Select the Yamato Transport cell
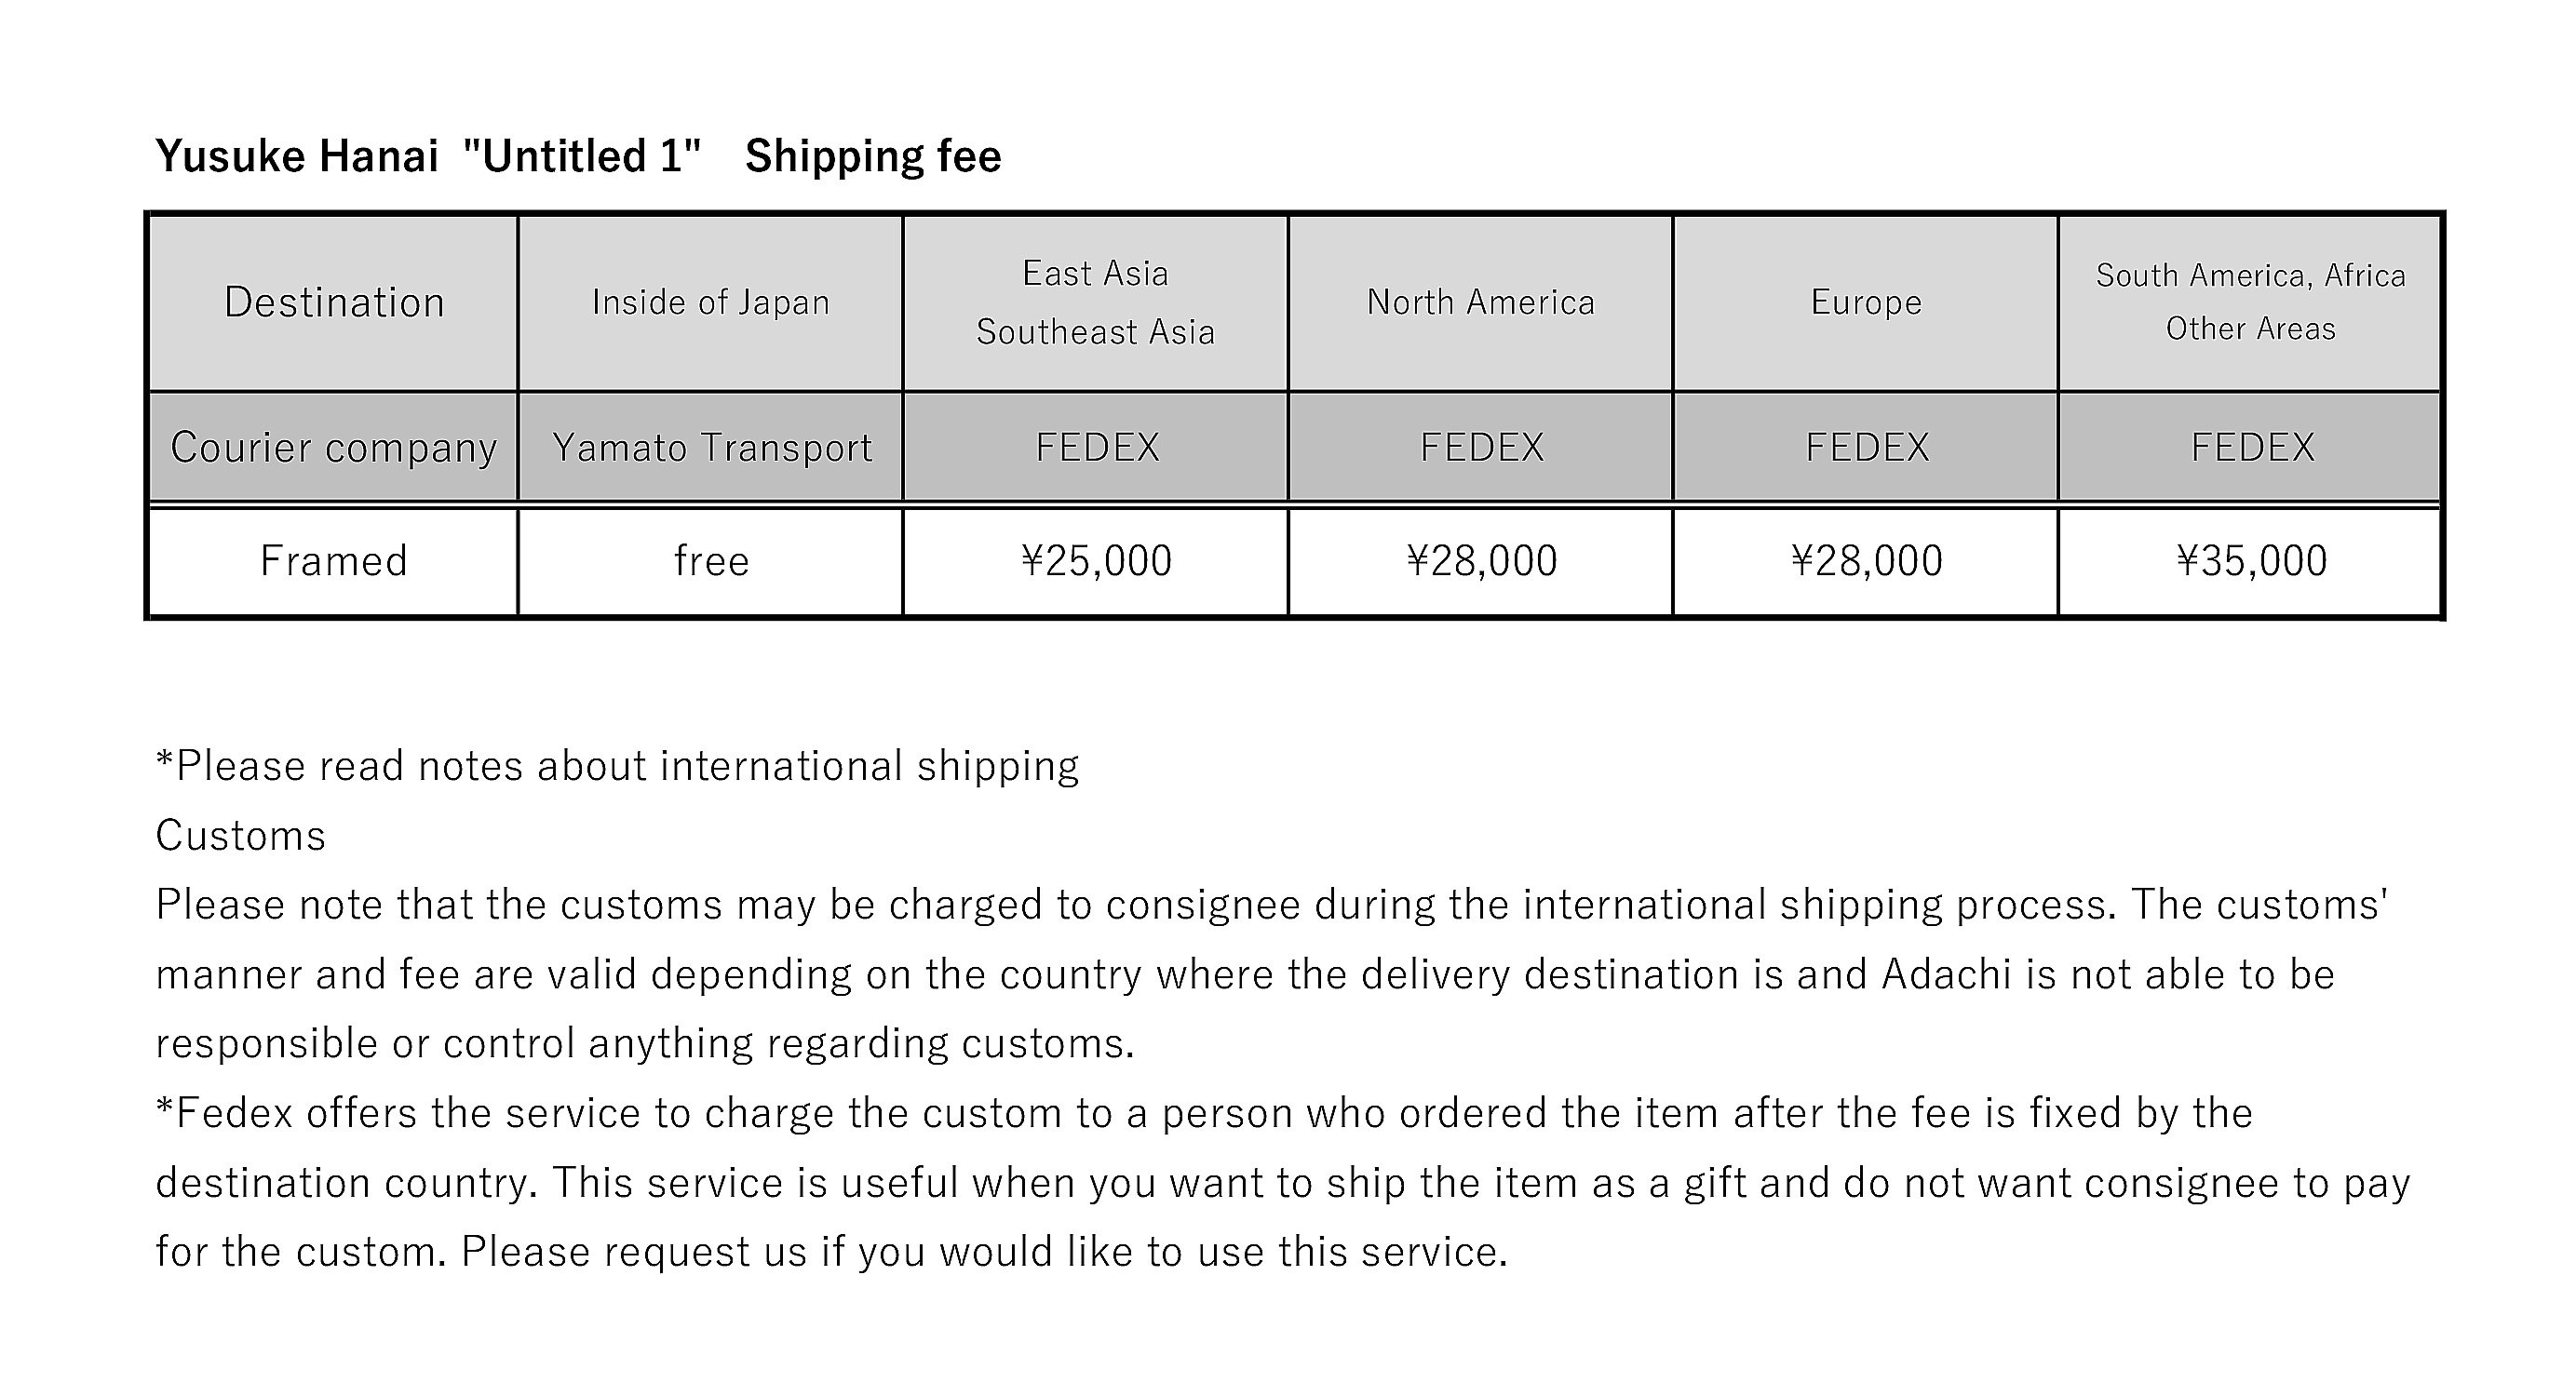This screenshot has width=2576, height=1396. point(710,446)
